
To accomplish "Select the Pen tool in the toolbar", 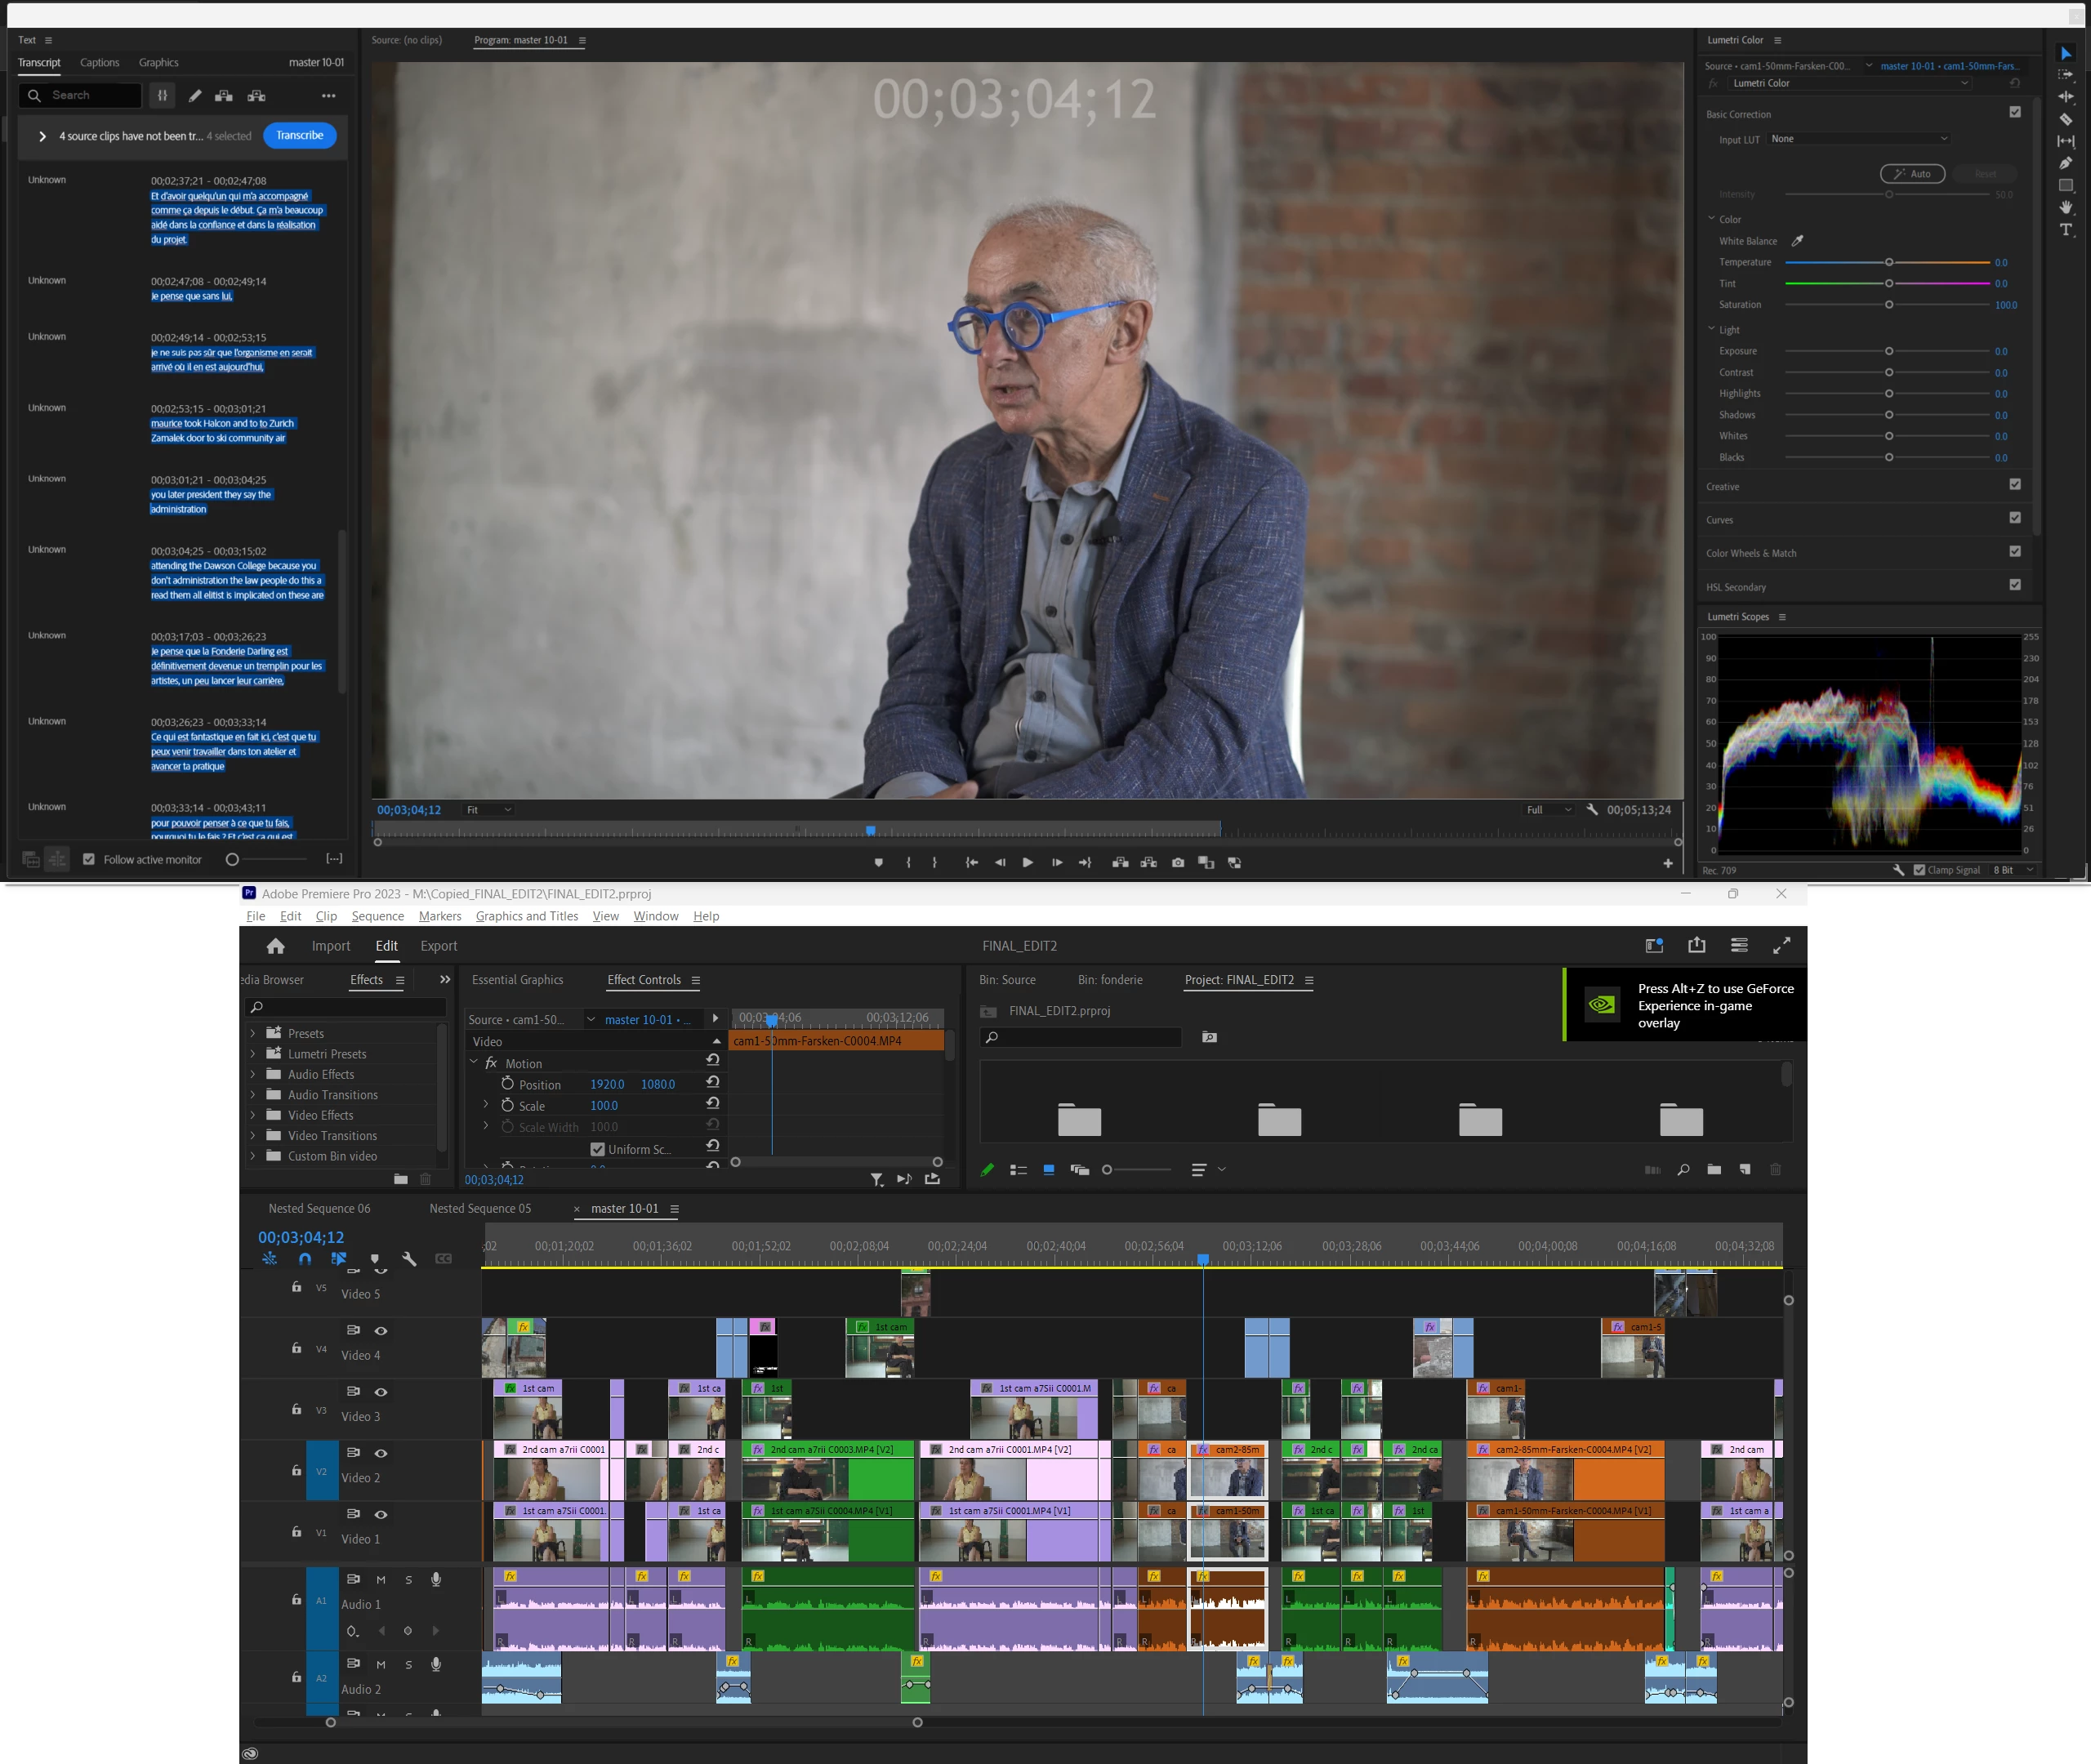I will [2065, 163].
